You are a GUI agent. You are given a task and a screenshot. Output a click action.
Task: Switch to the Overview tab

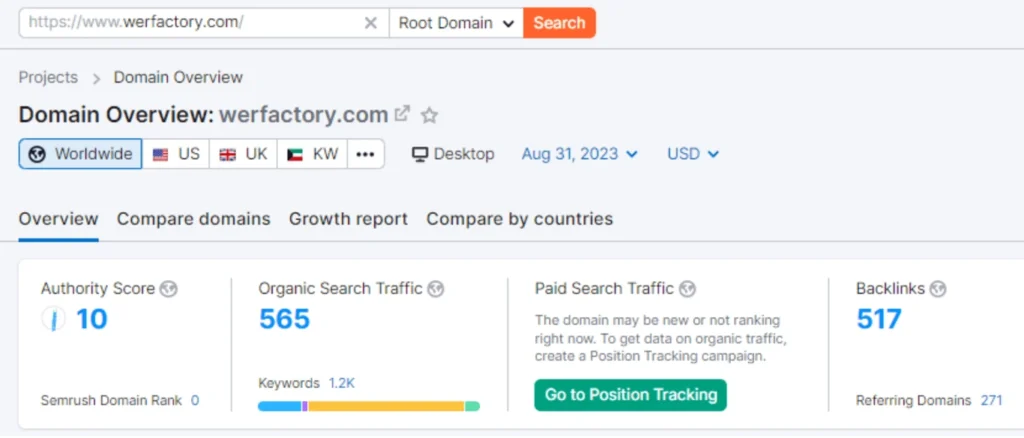click(59, 219)
